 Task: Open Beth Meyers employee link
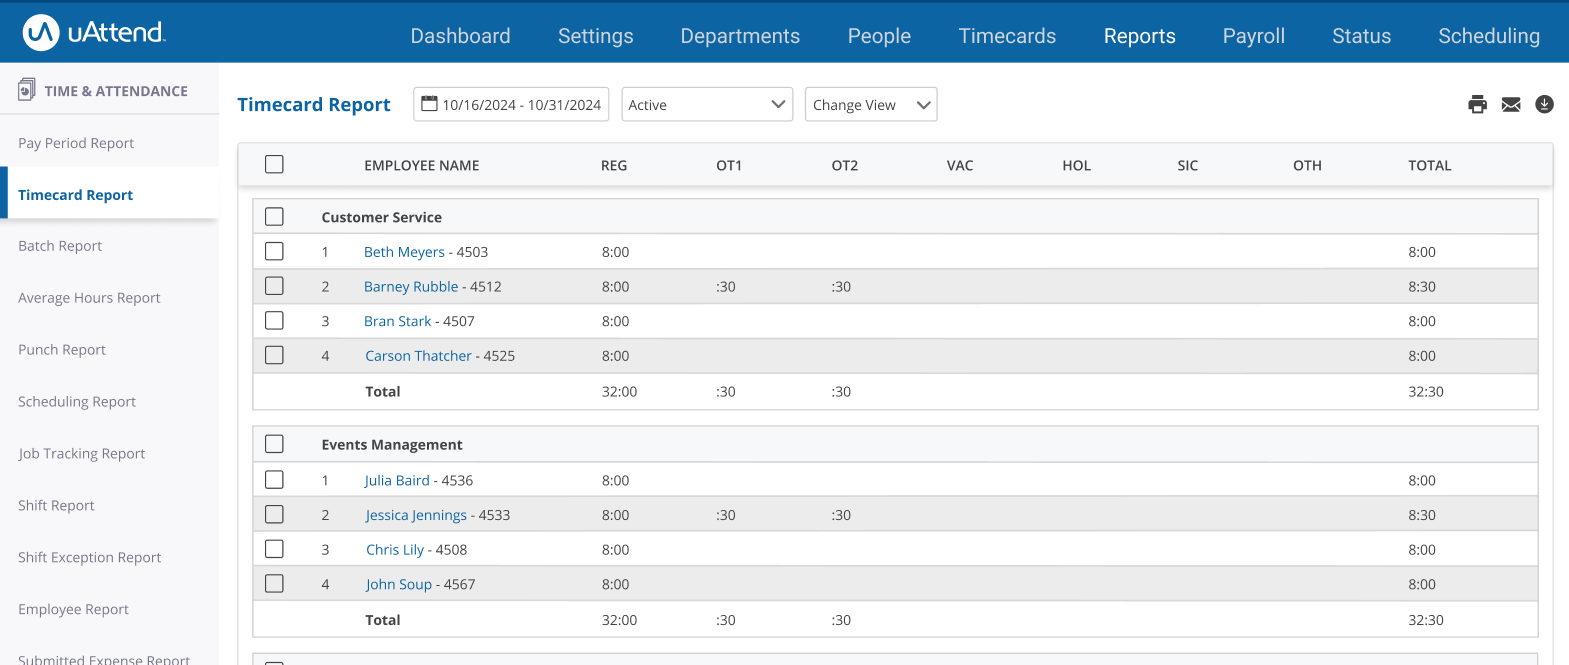(404, 252)
